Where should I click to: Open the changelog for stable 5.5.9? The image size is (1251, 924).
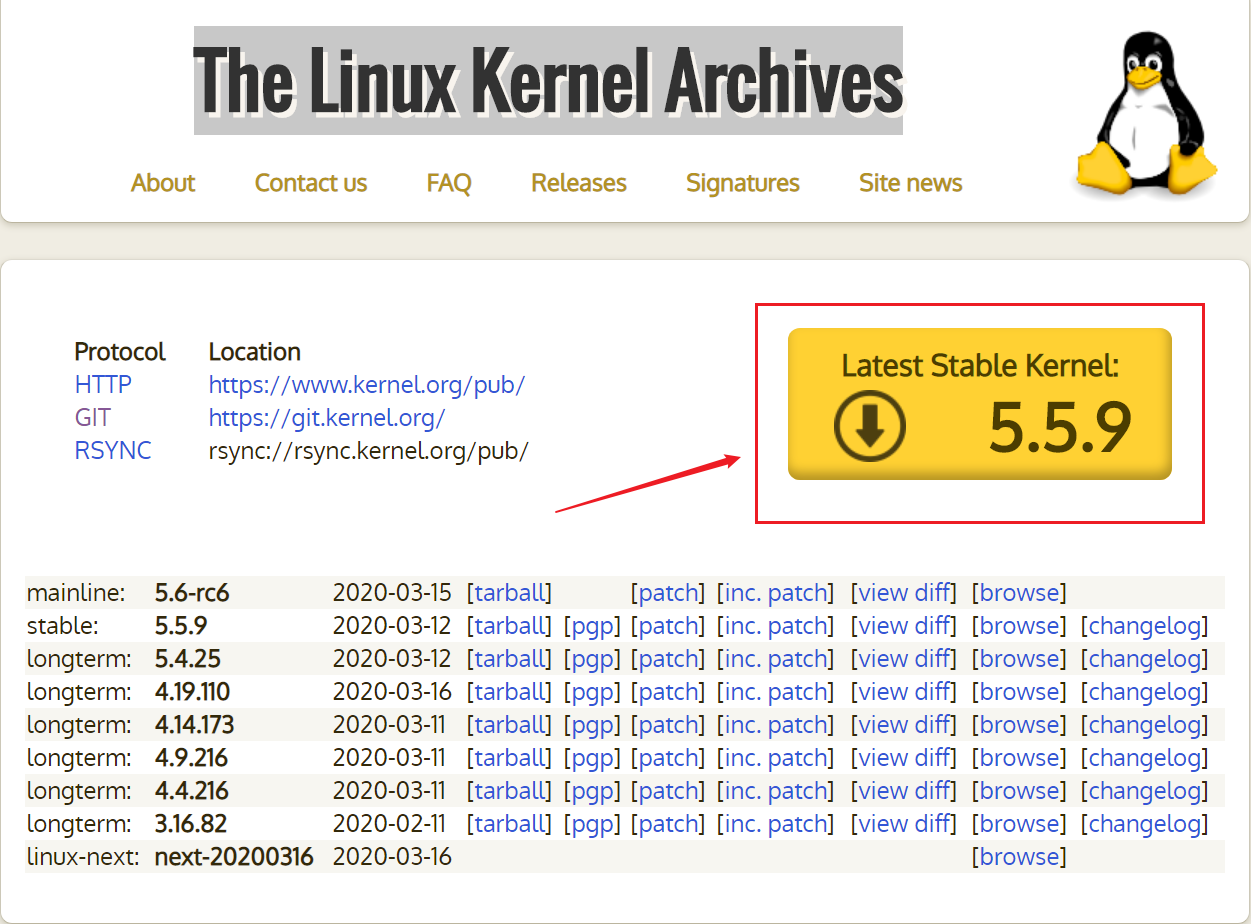point(1145,626)
